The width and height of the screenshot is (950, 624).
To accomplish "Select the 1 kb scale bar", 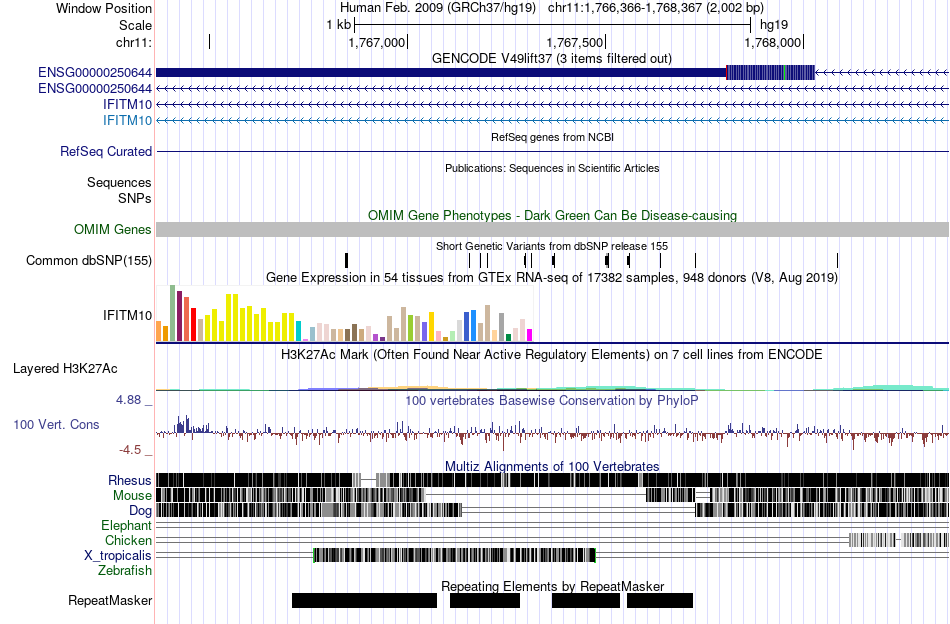I will [x=553, y=25].
